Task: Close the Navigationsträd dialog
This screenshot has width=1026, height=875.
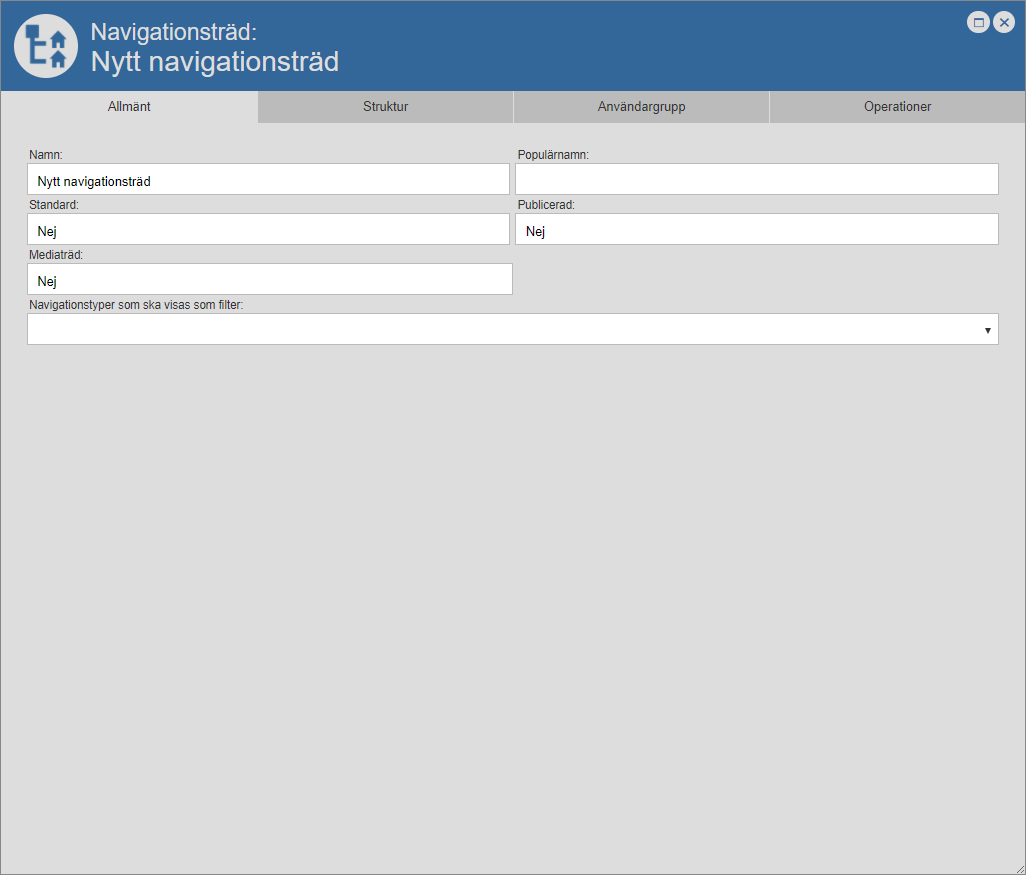Action: coord(1004,22)
